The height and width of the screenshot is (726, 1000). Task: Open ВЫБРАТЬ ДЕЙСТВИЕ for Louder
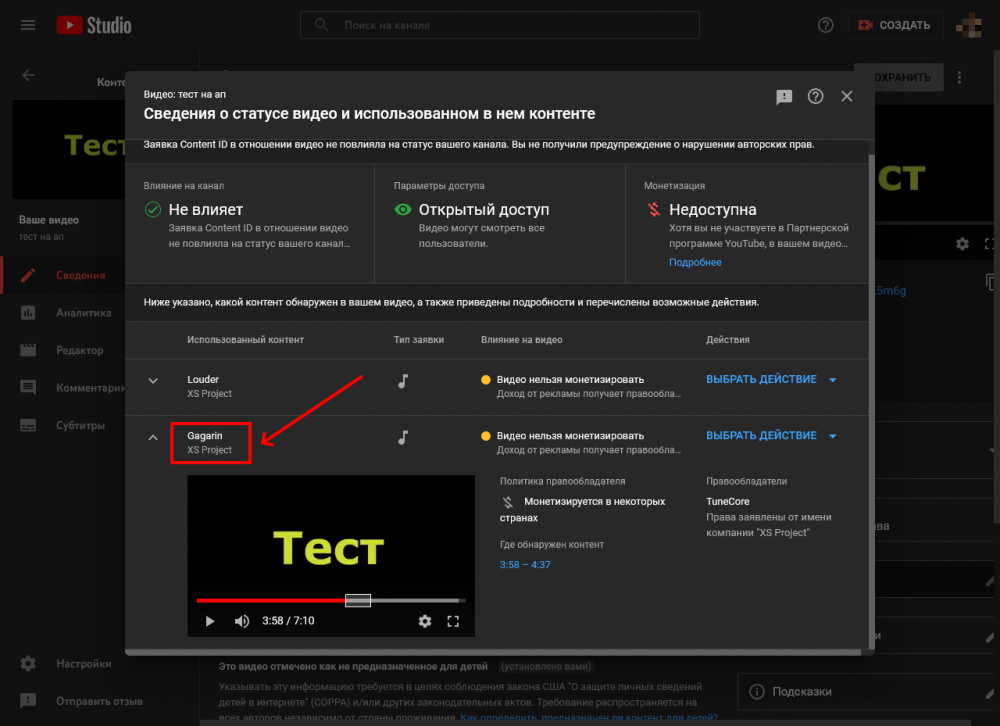point(771,380)
